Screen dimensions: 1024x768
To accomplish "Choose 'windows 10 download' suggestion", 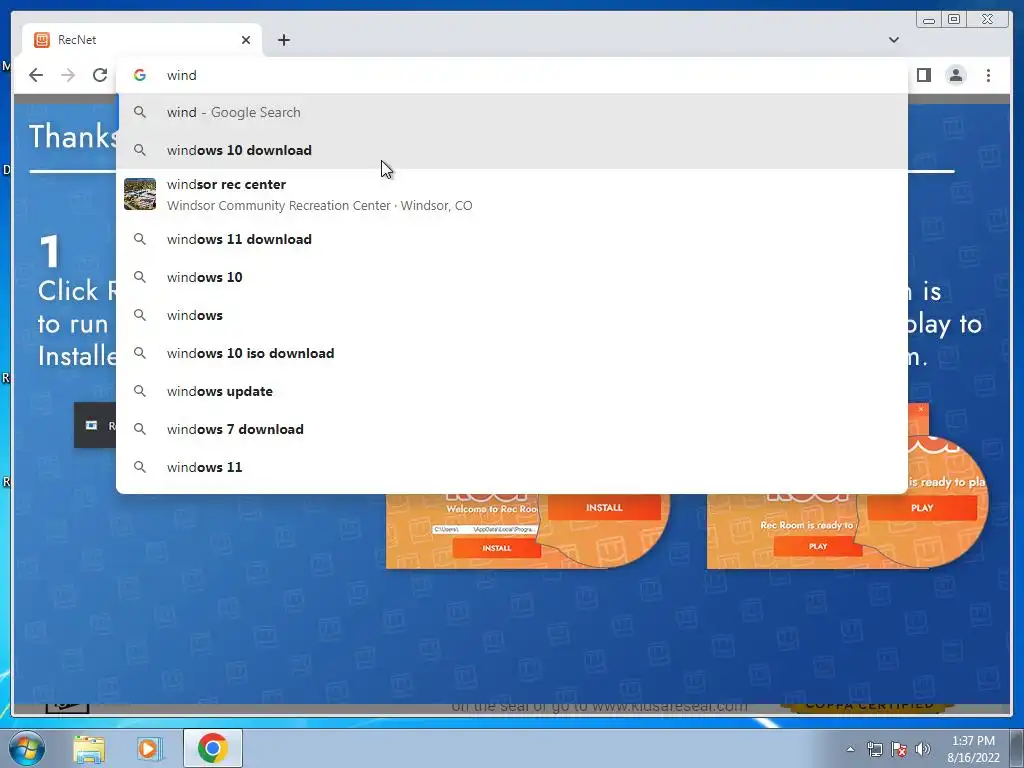I will 512,150.
